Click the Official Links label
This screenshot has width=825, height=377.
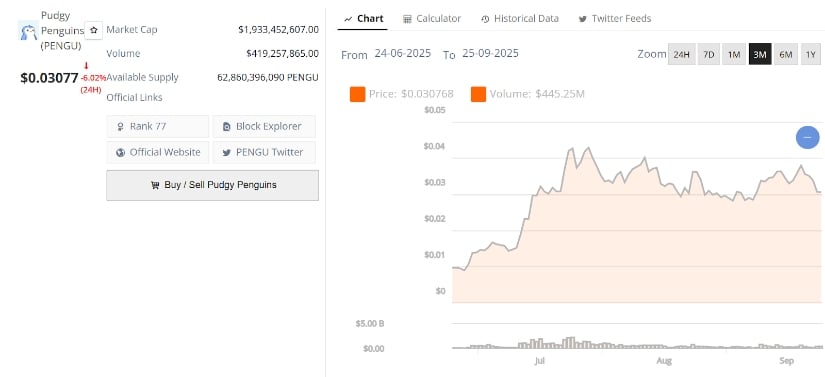click(134, 98)
